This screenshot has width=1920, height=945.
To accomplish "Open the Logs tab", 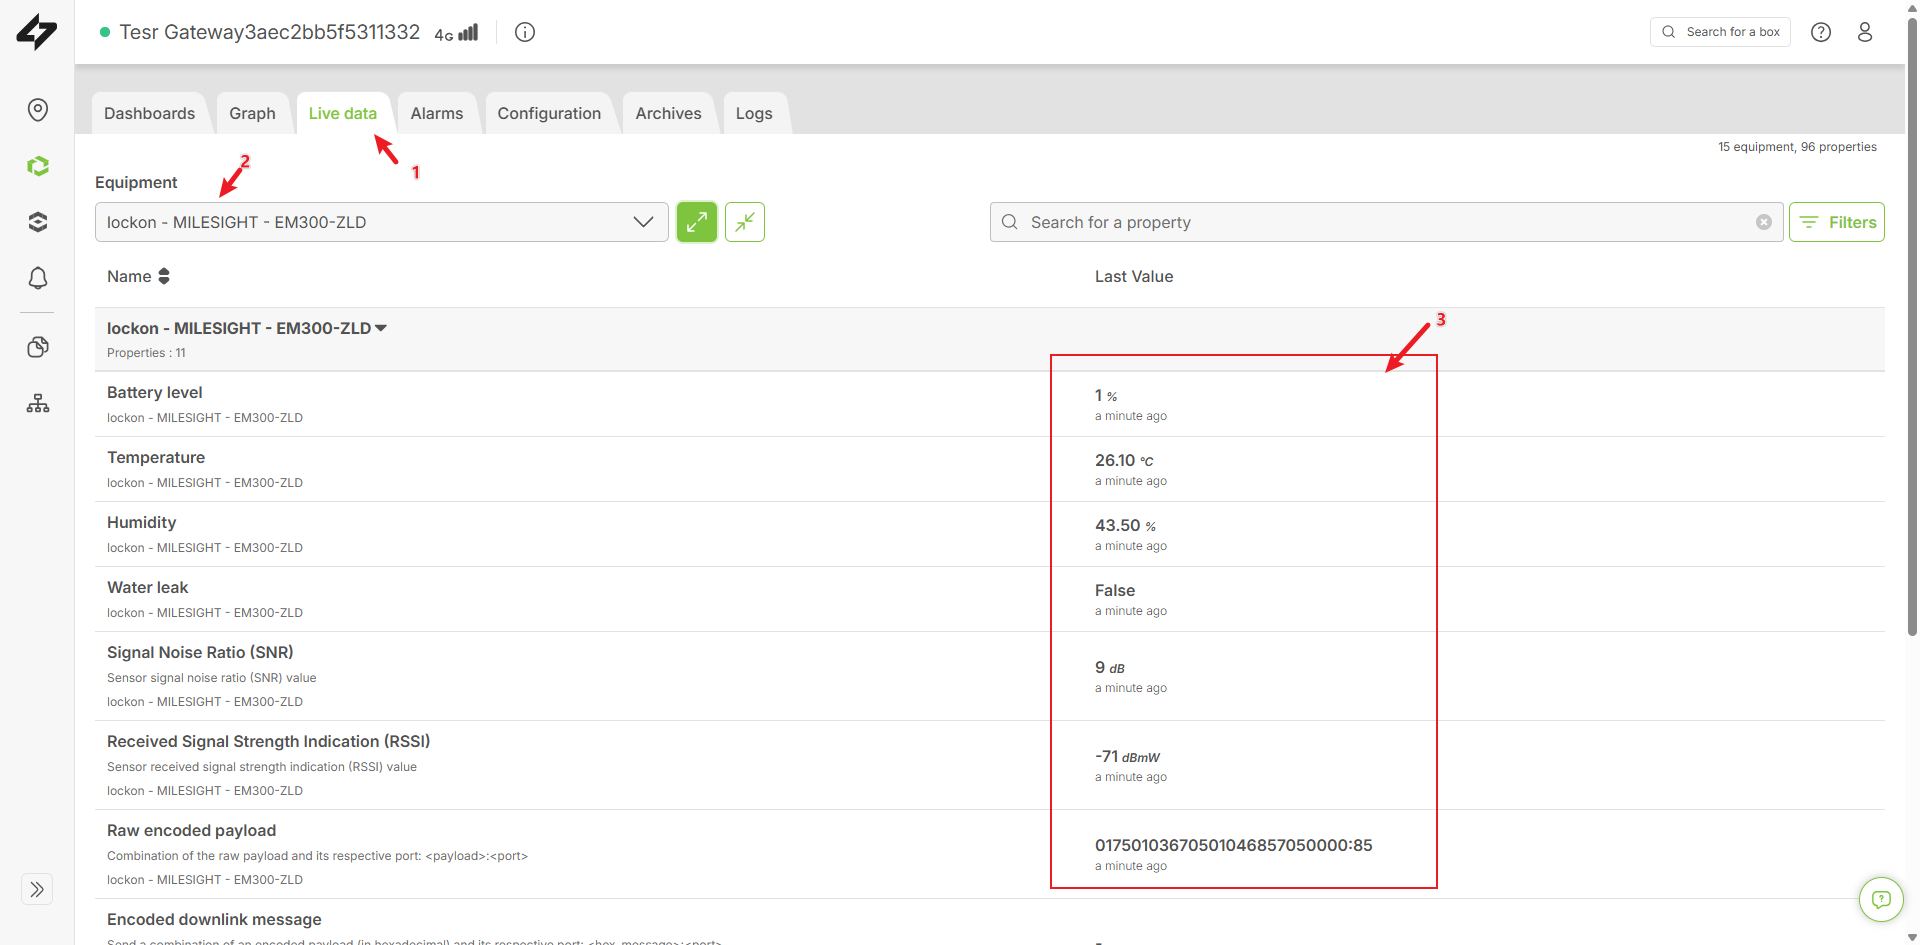I will point(754,113).
